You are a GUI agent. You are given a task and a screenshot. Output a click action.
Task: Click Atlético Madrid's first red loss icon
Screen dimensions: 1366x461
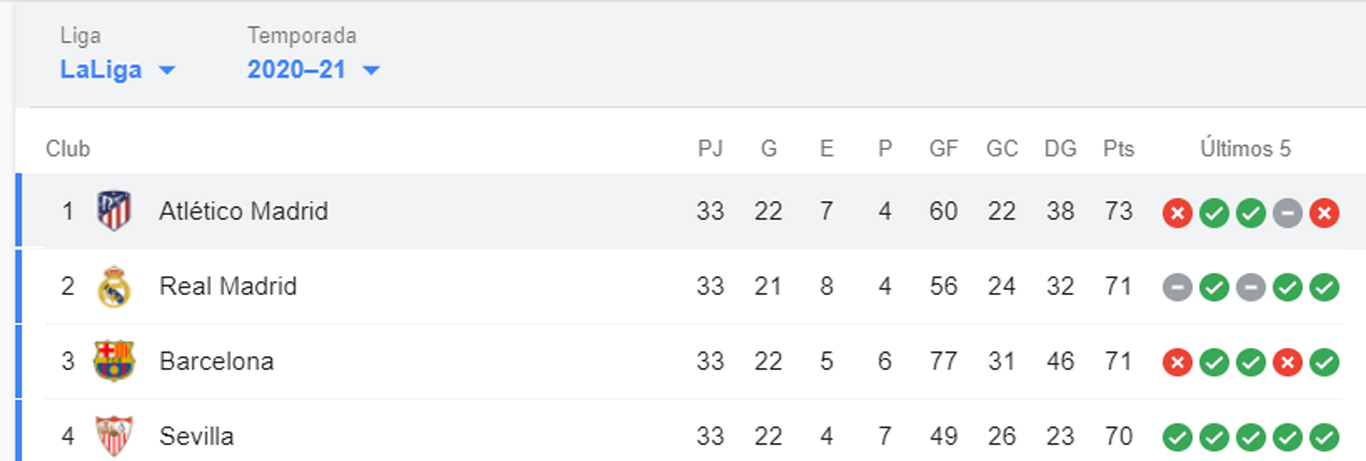point(1177,212)
